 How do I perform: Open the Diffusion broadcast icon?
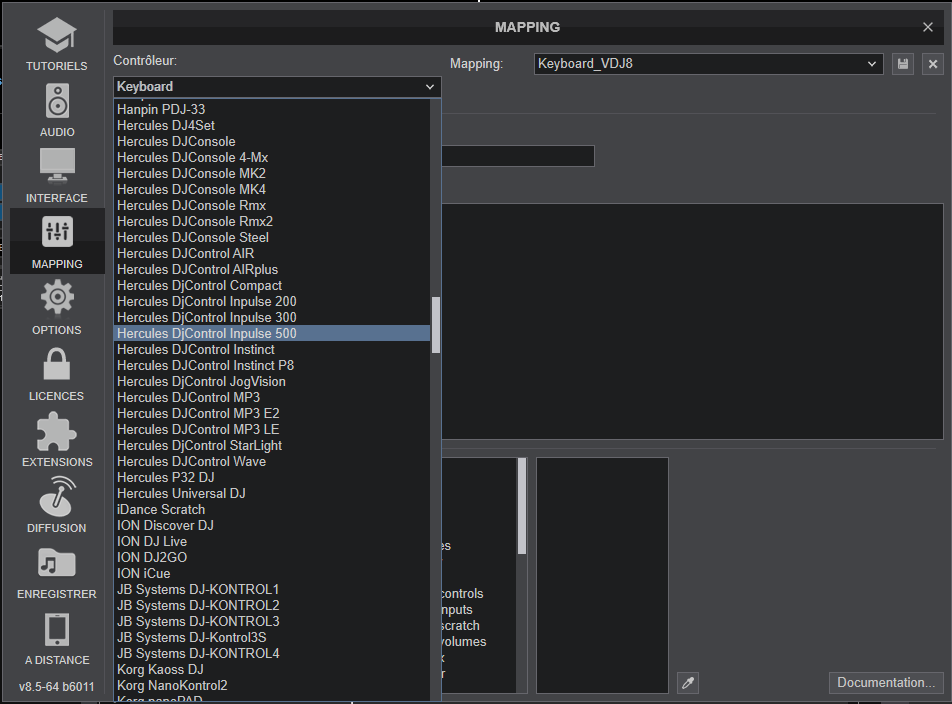tap(57, 496)
